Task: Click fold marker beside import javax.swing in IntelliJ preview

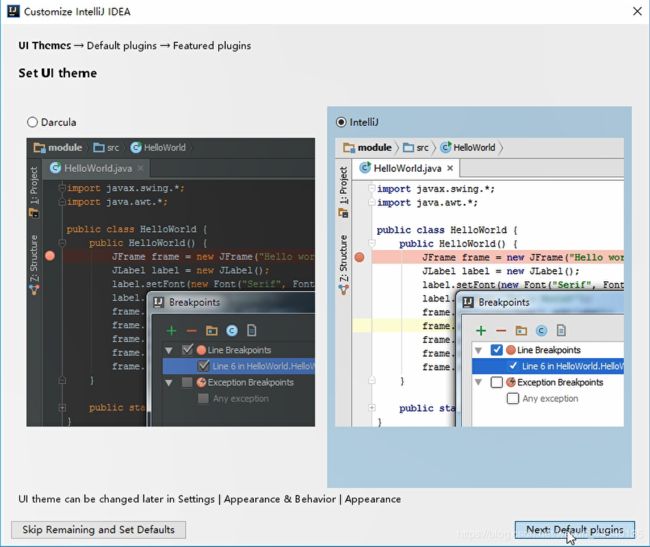Action: click(x=372, y=189)
